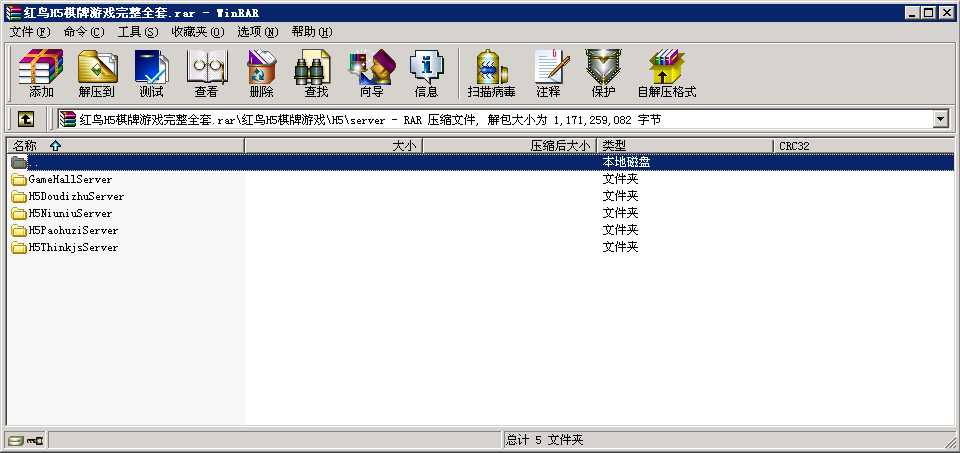Click the drive icon in status bar

pyautogui.click(x=16, y=440)
